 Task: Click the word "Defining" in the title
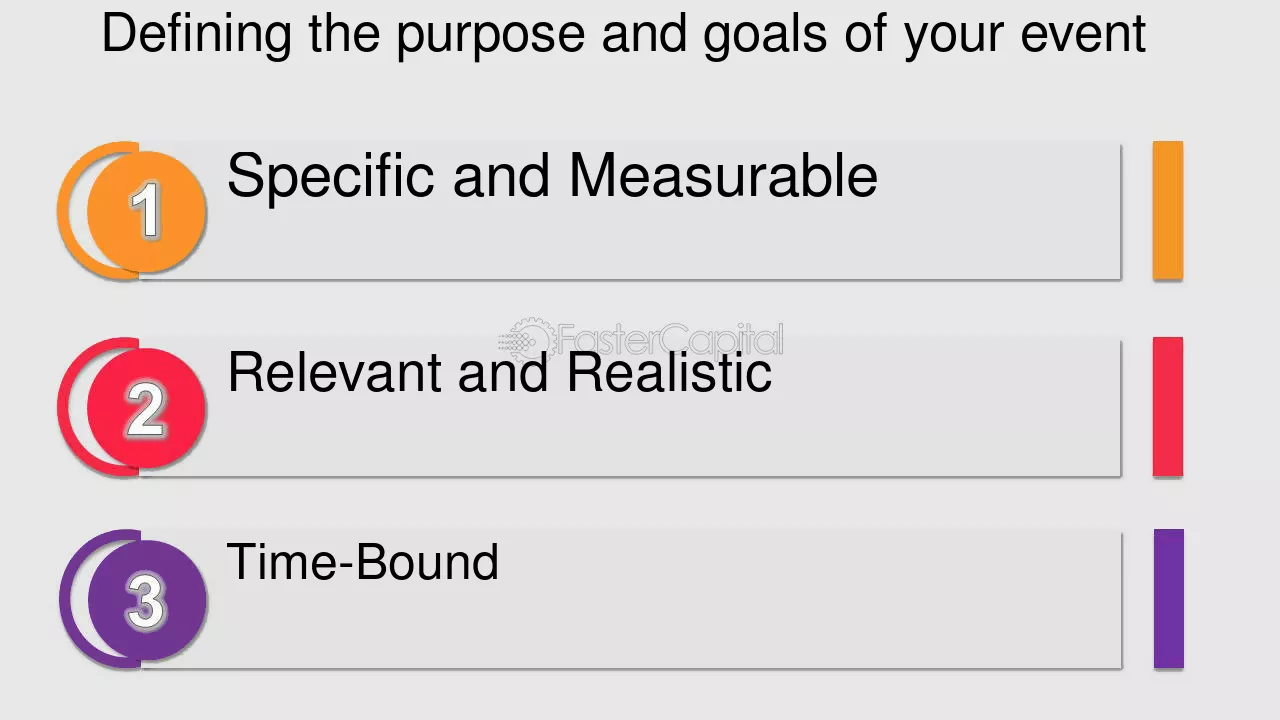click(198, 34)
